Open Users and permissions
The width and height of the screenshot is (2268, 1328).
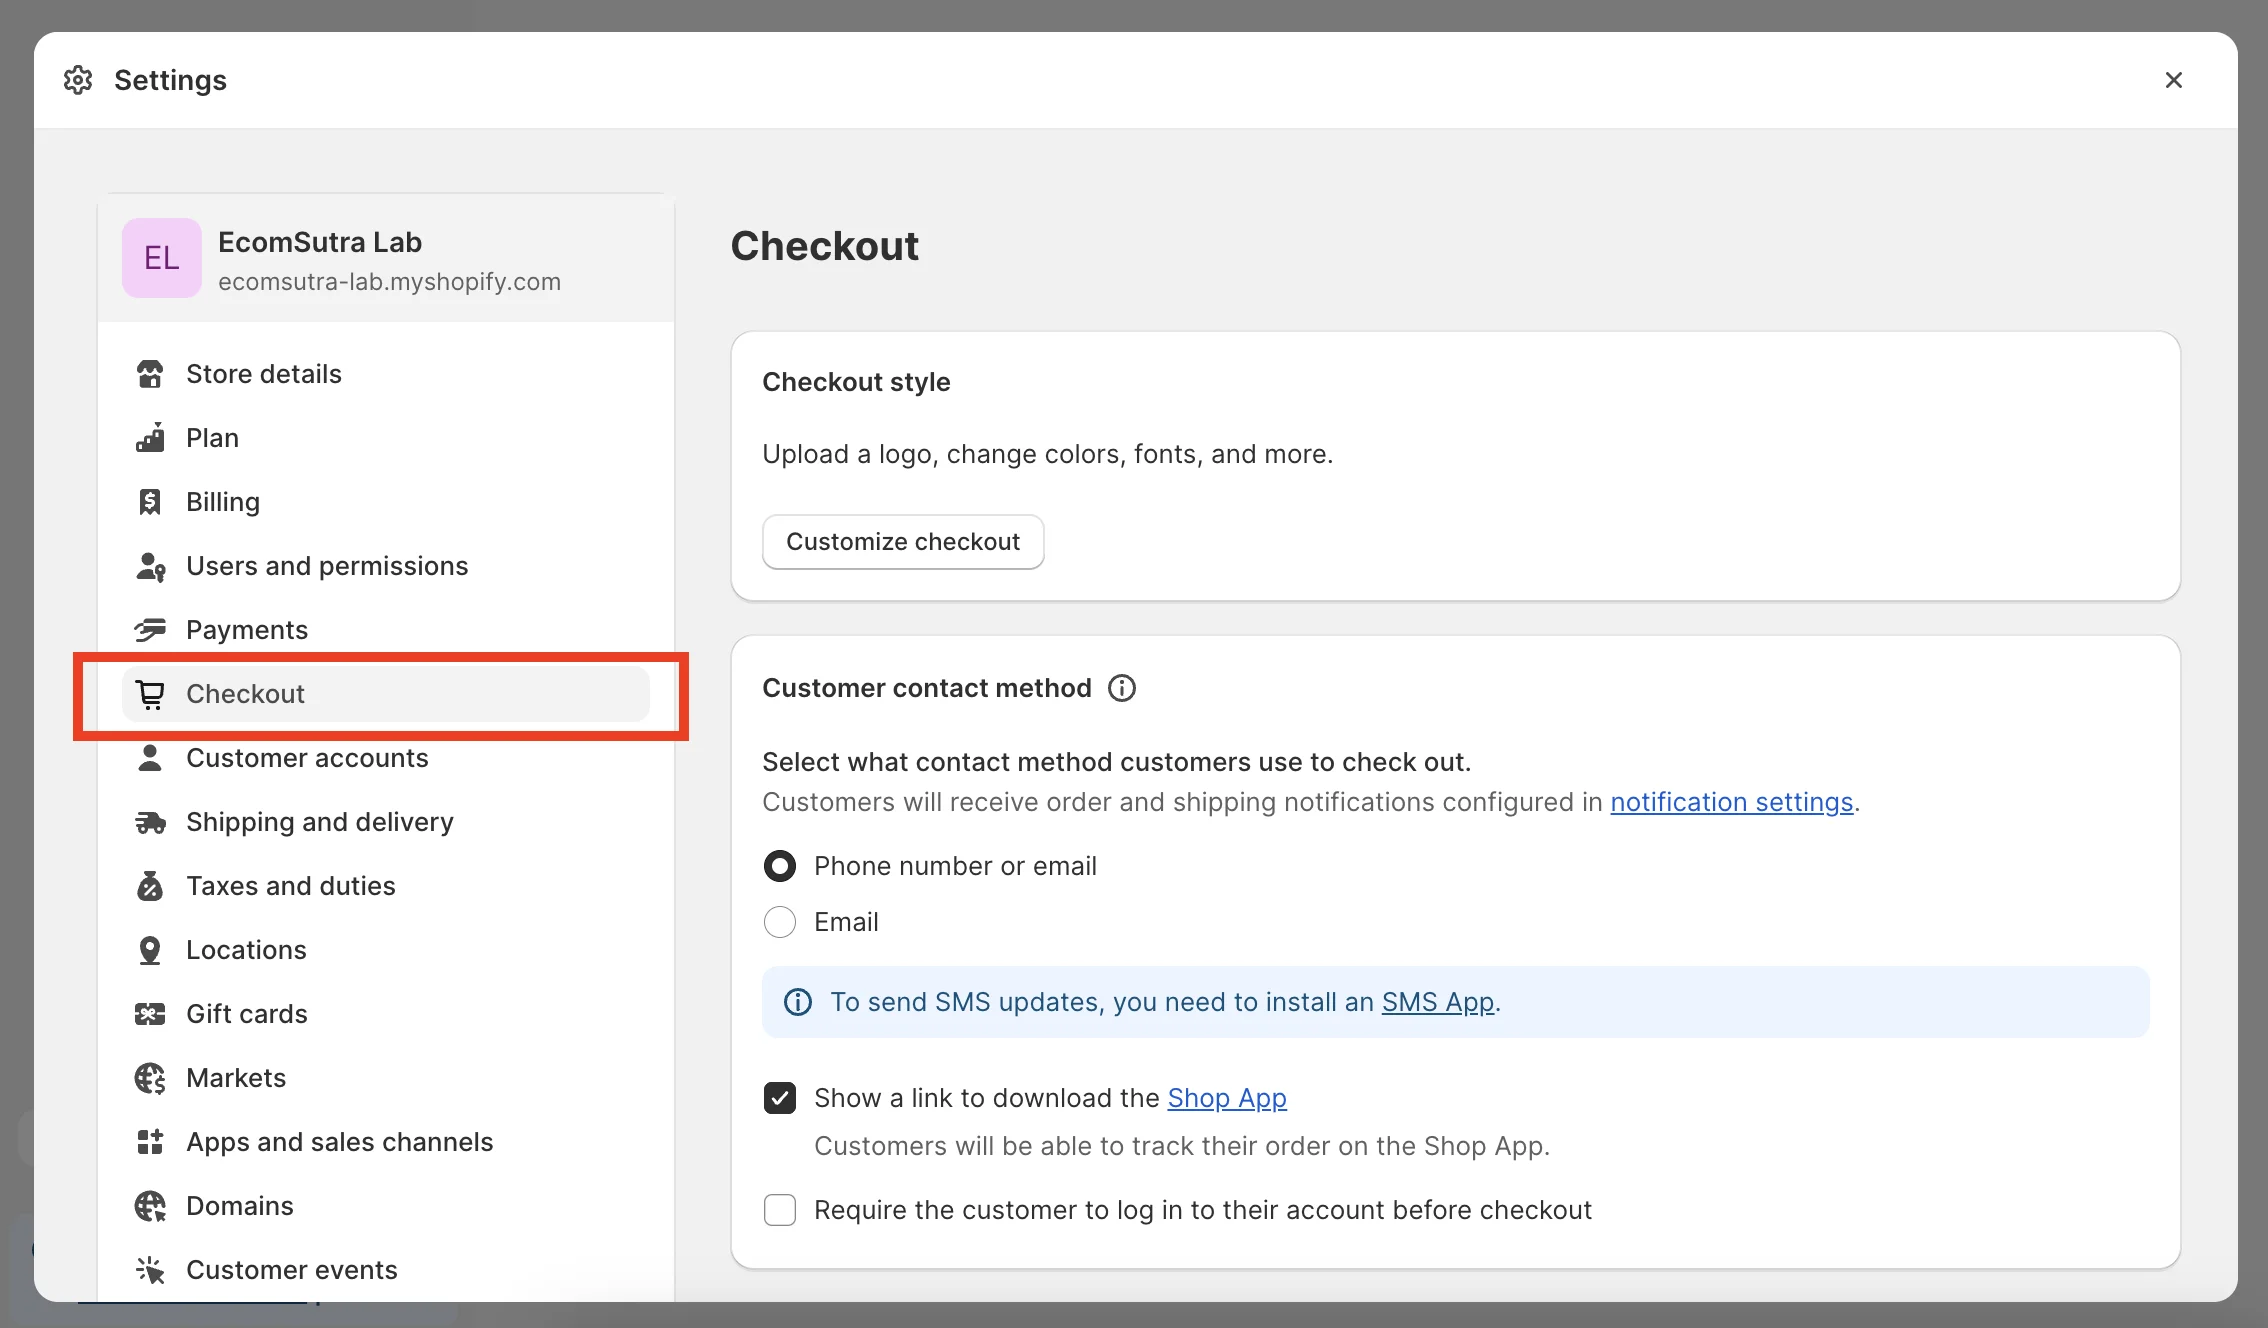pyautogui.click(x=386, y=566)
